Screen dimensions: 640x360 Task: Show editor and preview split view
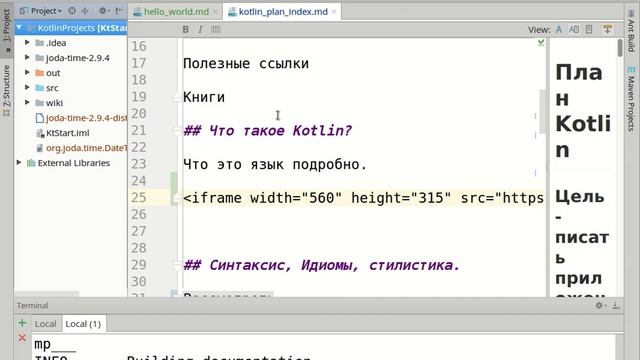(573, 29)
